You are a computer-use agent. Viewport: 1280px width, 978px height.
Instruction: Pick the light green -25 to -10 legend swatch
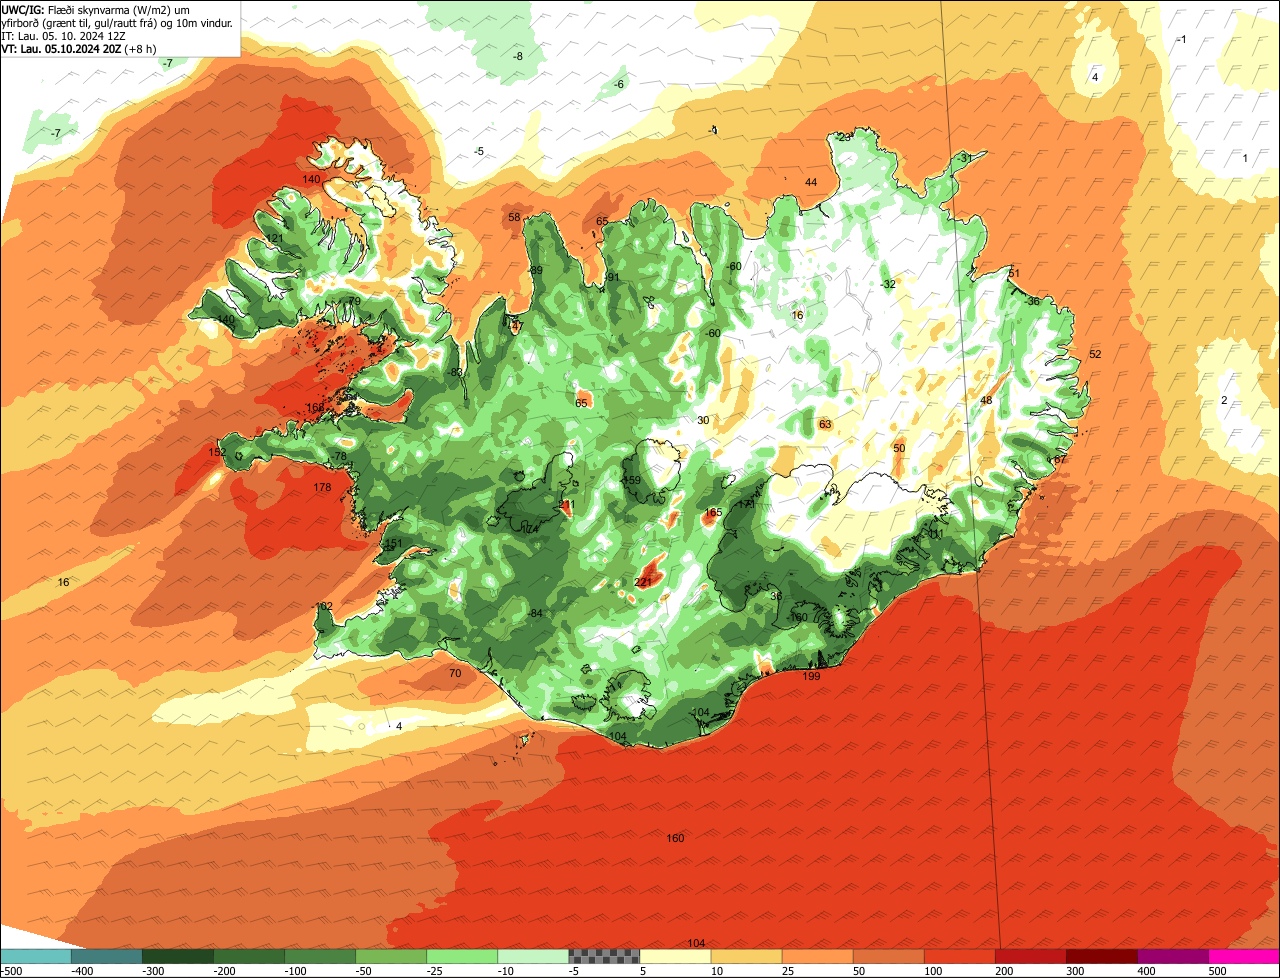[462, 956]
